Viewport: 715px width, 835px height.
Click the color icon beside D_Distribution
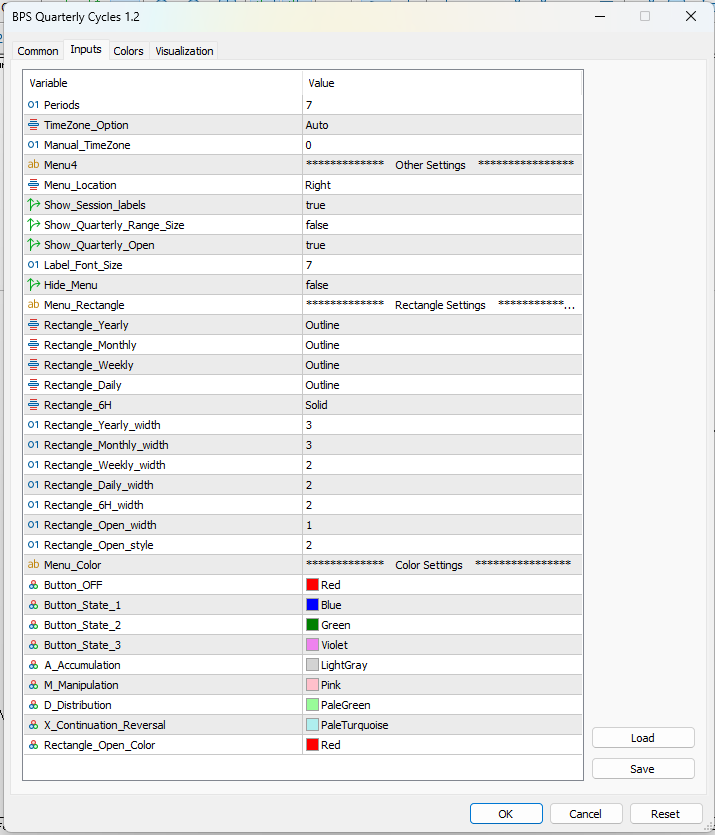click(33, 705)
